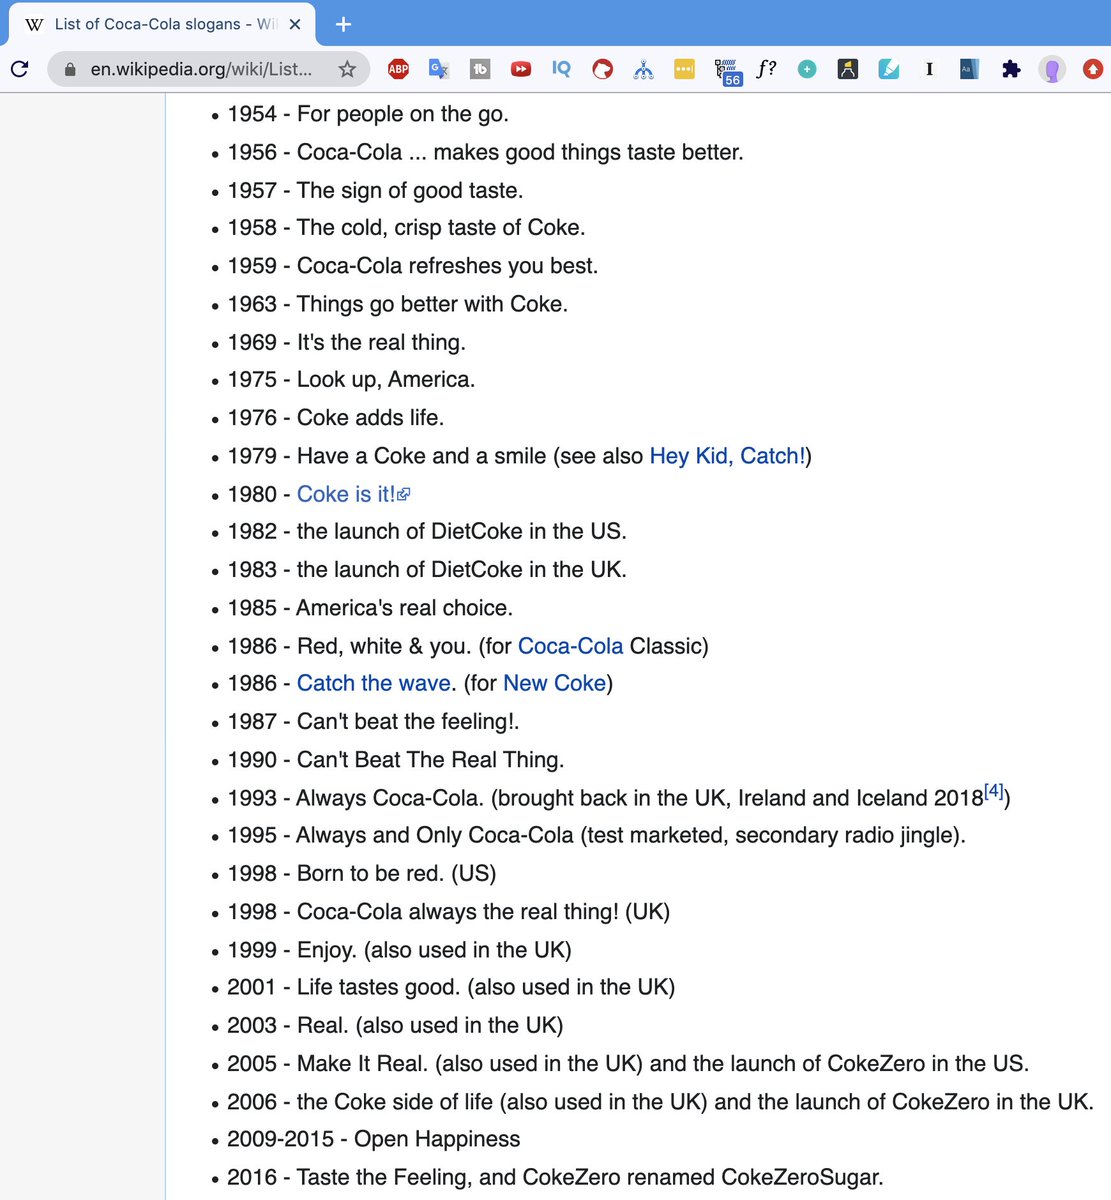Click '1993 - Always Coca-Cola.' text
This screenshot has height=1200, width=1111.
tap(356, 798)
